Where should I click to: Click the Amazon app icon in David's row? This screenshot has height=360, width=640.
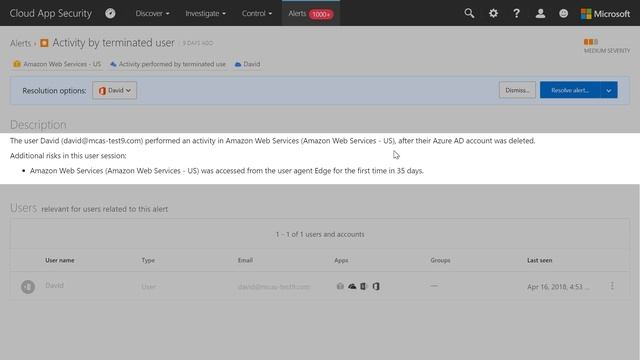click(x=340, y=286)
